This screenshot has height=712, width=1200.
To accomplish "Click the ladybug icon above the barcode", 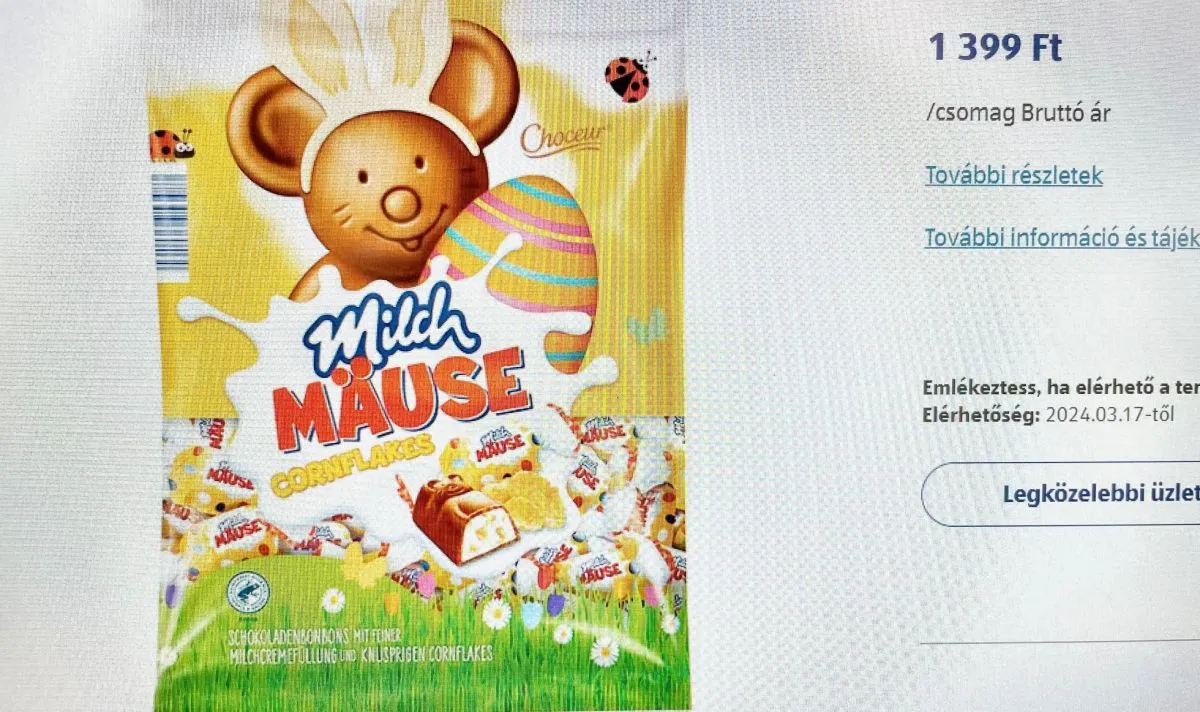I will (170, 146).
